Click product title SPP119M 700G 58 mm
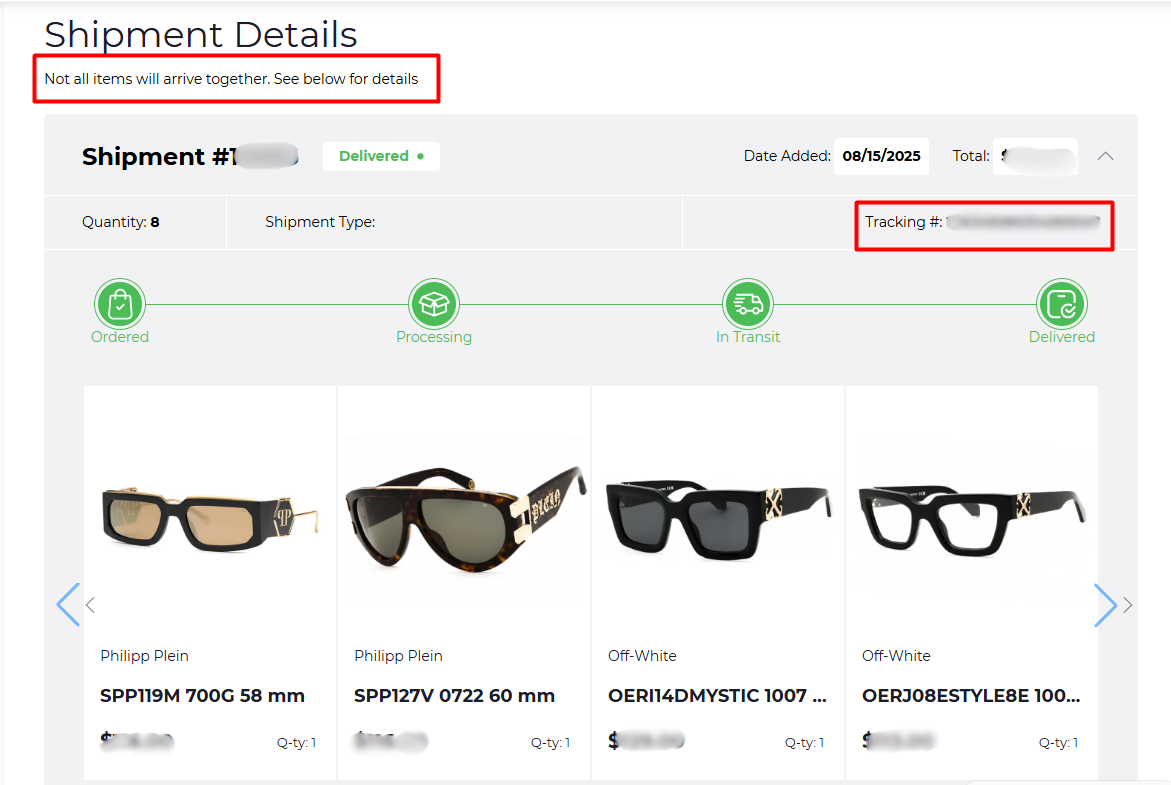Screen dimensions: 1171x785 click(202, 695)
